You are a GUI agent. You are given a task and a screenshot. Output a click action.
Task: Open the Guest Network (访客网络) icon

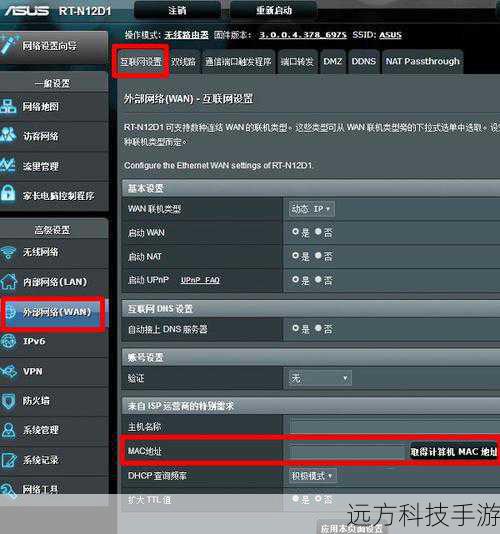point(7,135)
